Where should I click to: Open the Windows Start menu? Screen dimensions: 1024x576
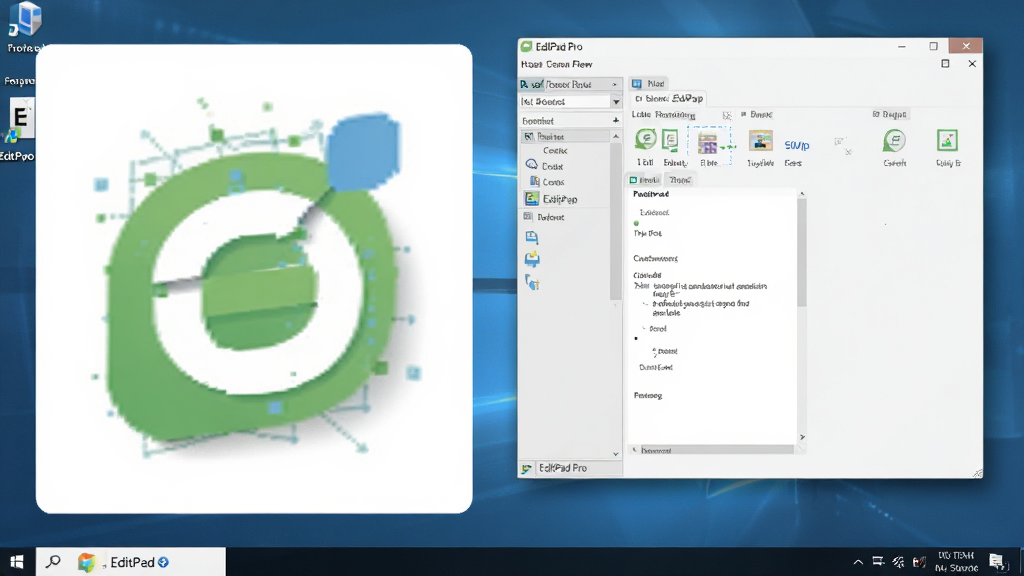click(17, 562)
